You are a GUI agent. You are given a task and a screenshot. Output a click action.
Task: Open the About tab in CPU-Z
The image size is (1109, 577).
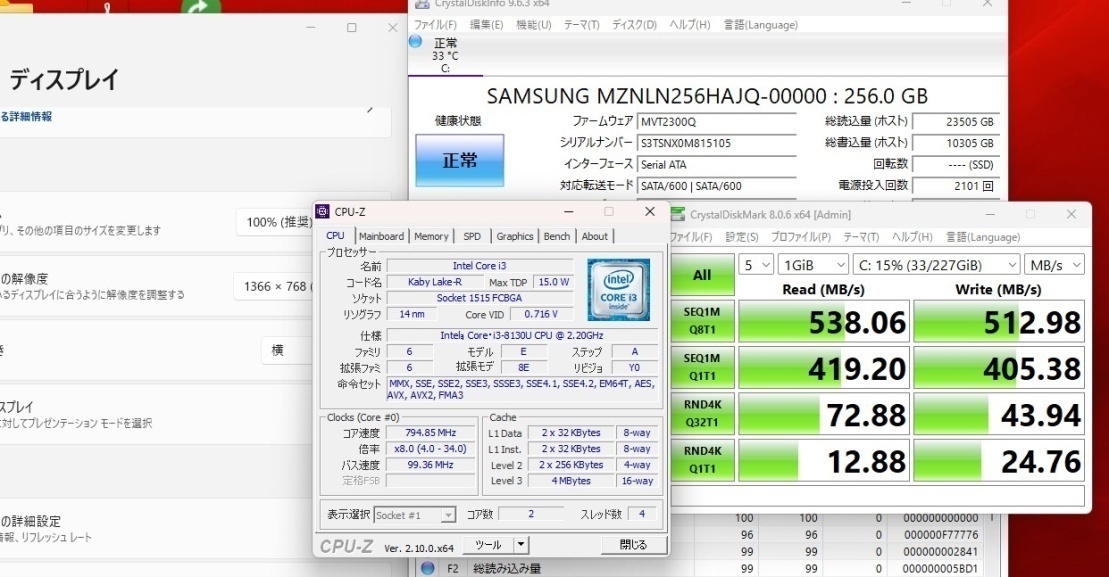click(595, 236)
